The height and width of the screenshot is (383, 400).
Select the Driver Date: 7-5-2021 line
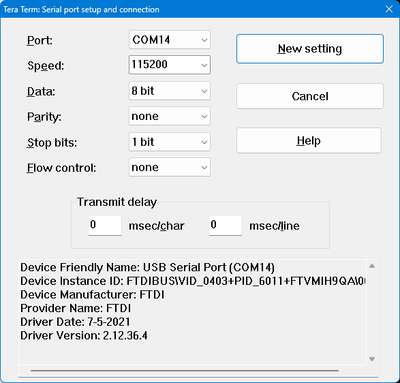(x=75, y=322)
